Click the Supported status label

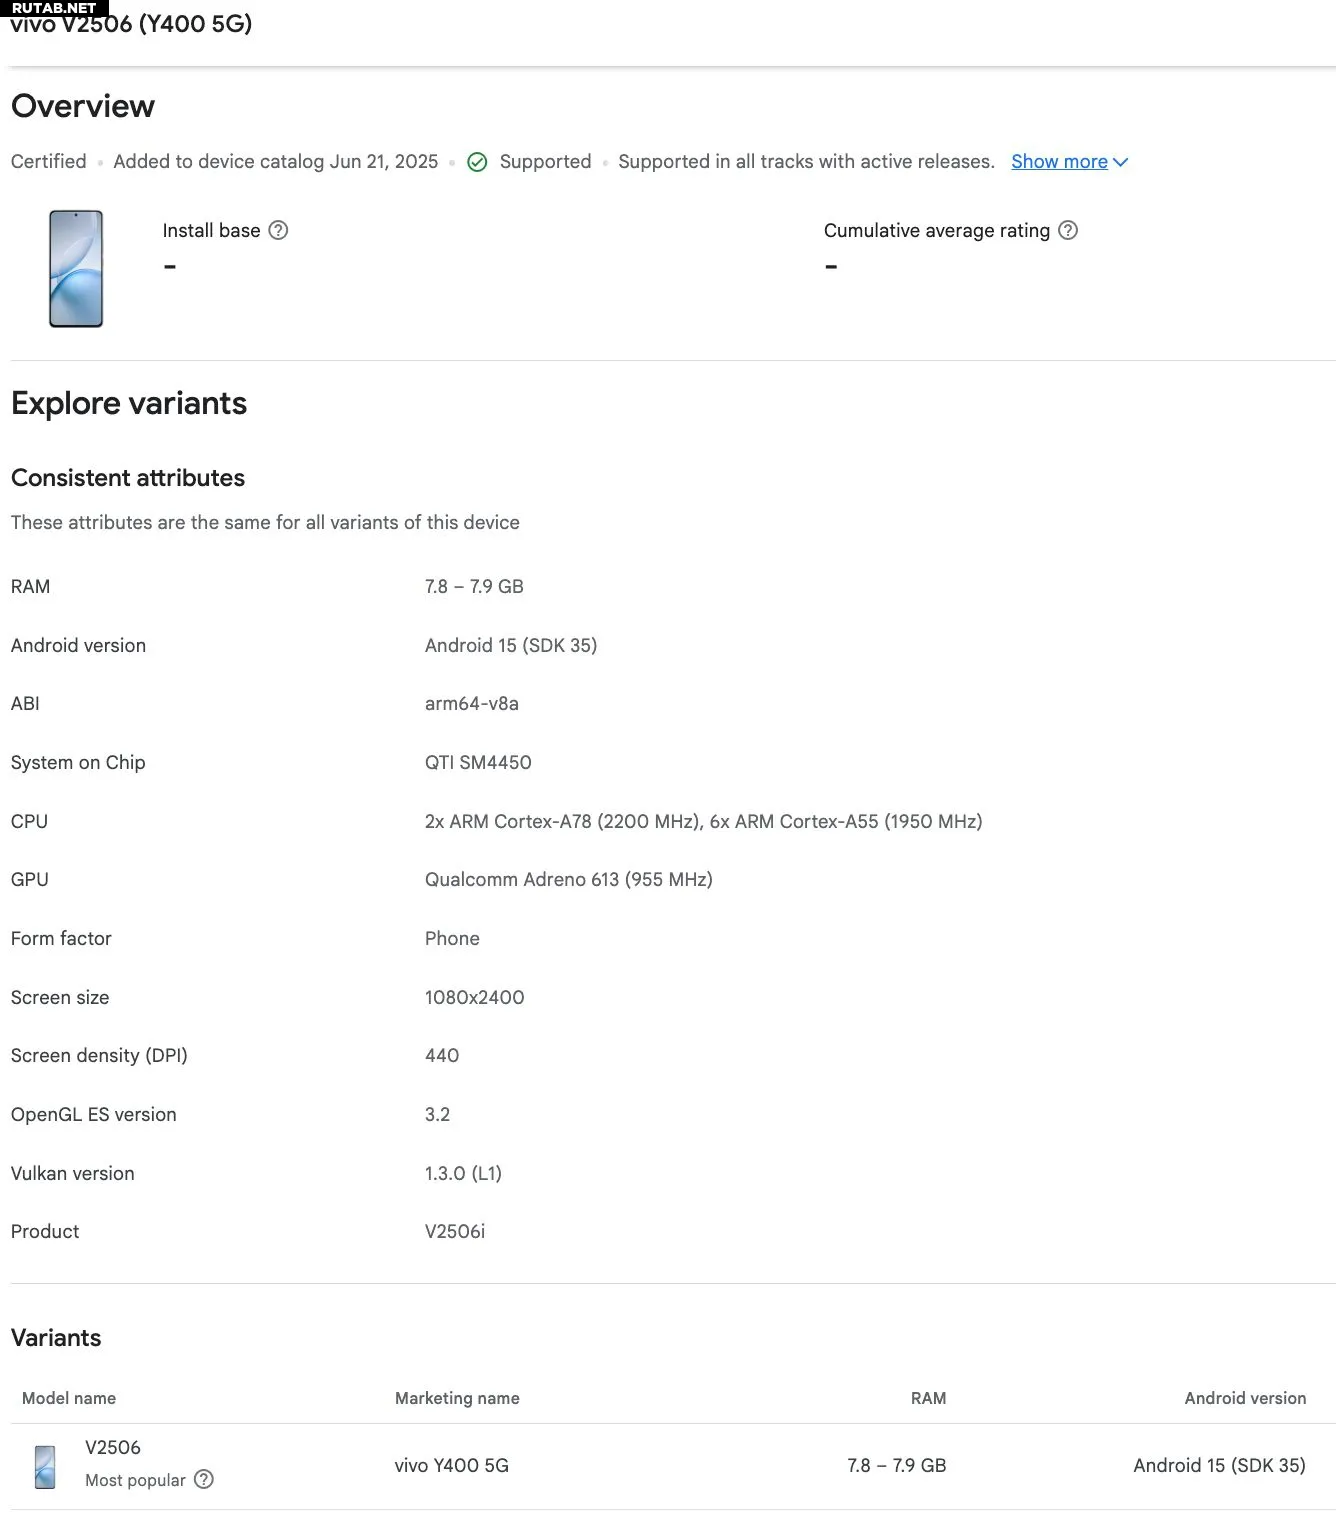click(x=545, y=161)
